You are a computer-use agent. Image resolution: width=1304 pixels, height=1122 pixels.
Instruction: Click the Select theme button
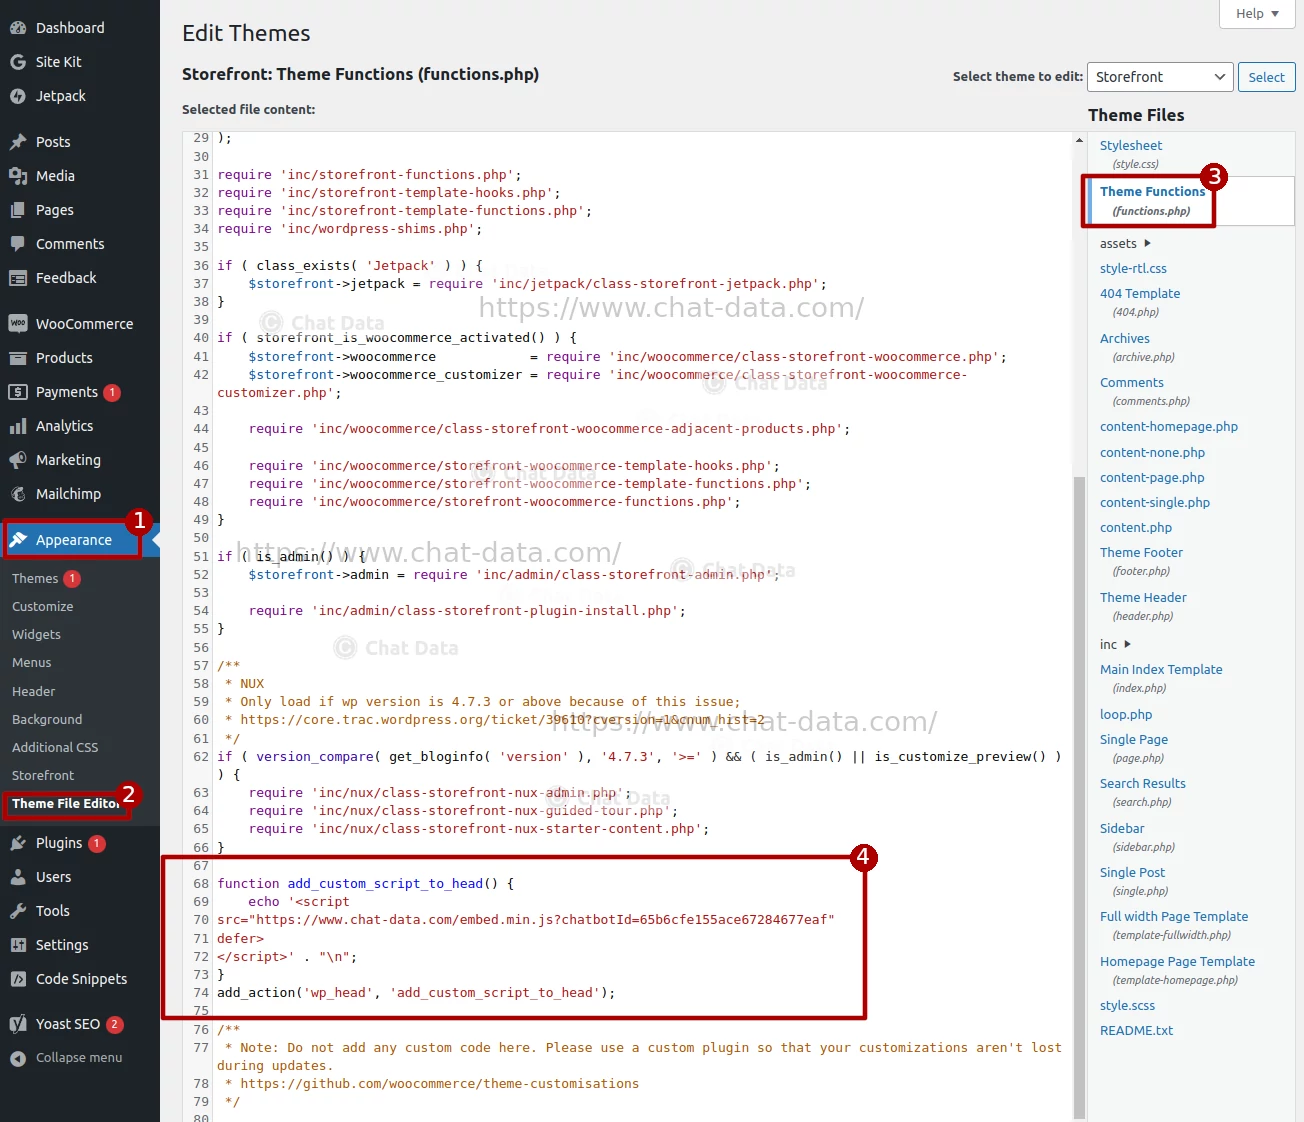(x=1266, y=77)
